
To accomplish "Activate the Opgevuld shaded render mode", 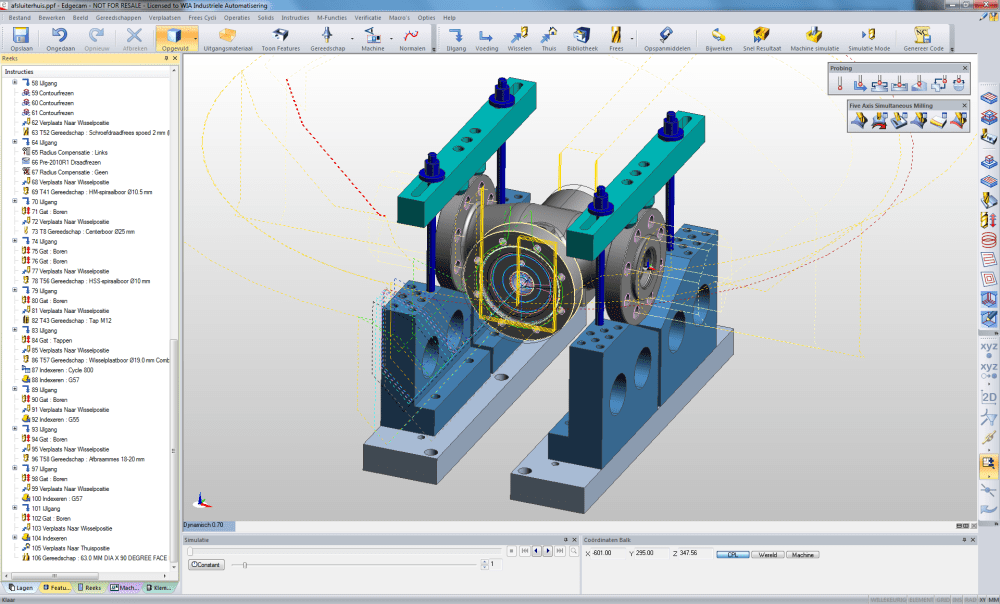I will point(173,39).
